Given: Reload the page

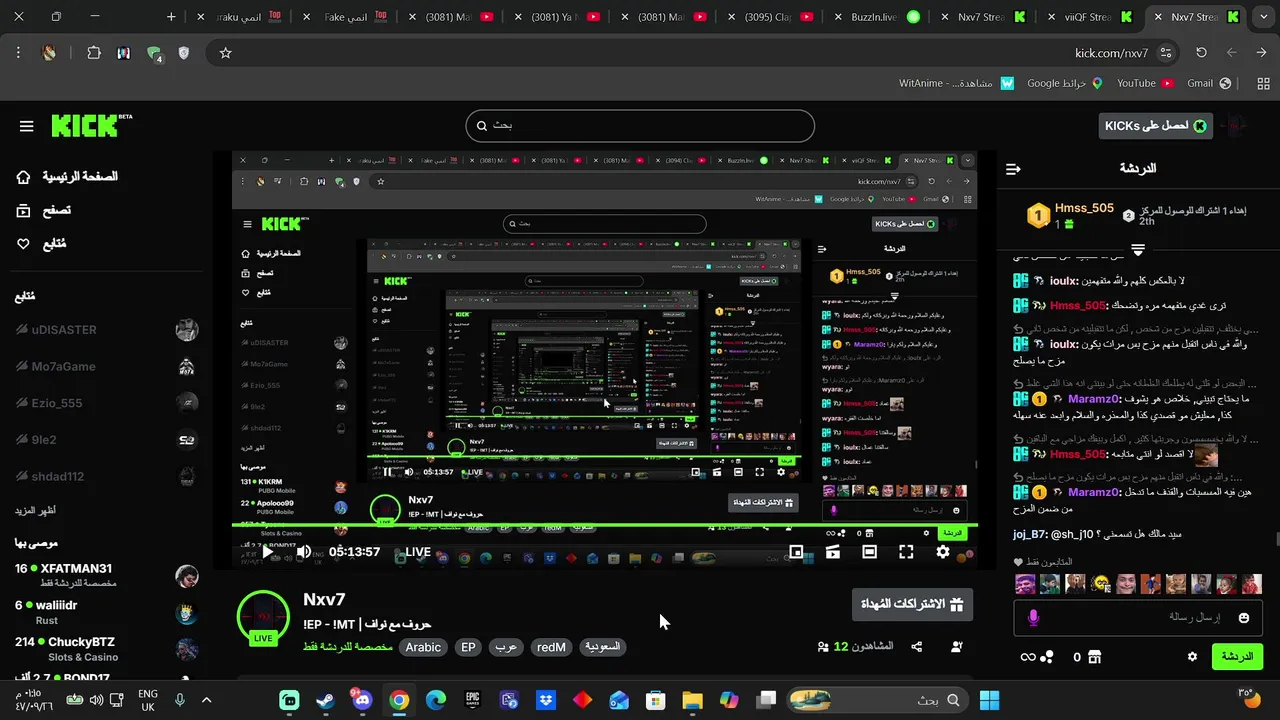Looking at the screenshot, I should pyautogui.click(x=1201, y=53).
